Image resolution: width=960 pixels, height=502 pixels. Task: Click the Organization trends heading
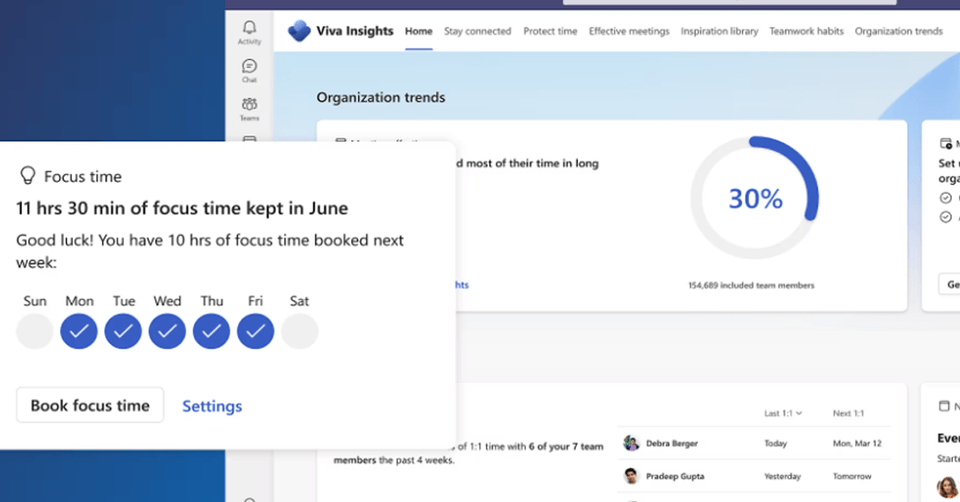(381, 97)
